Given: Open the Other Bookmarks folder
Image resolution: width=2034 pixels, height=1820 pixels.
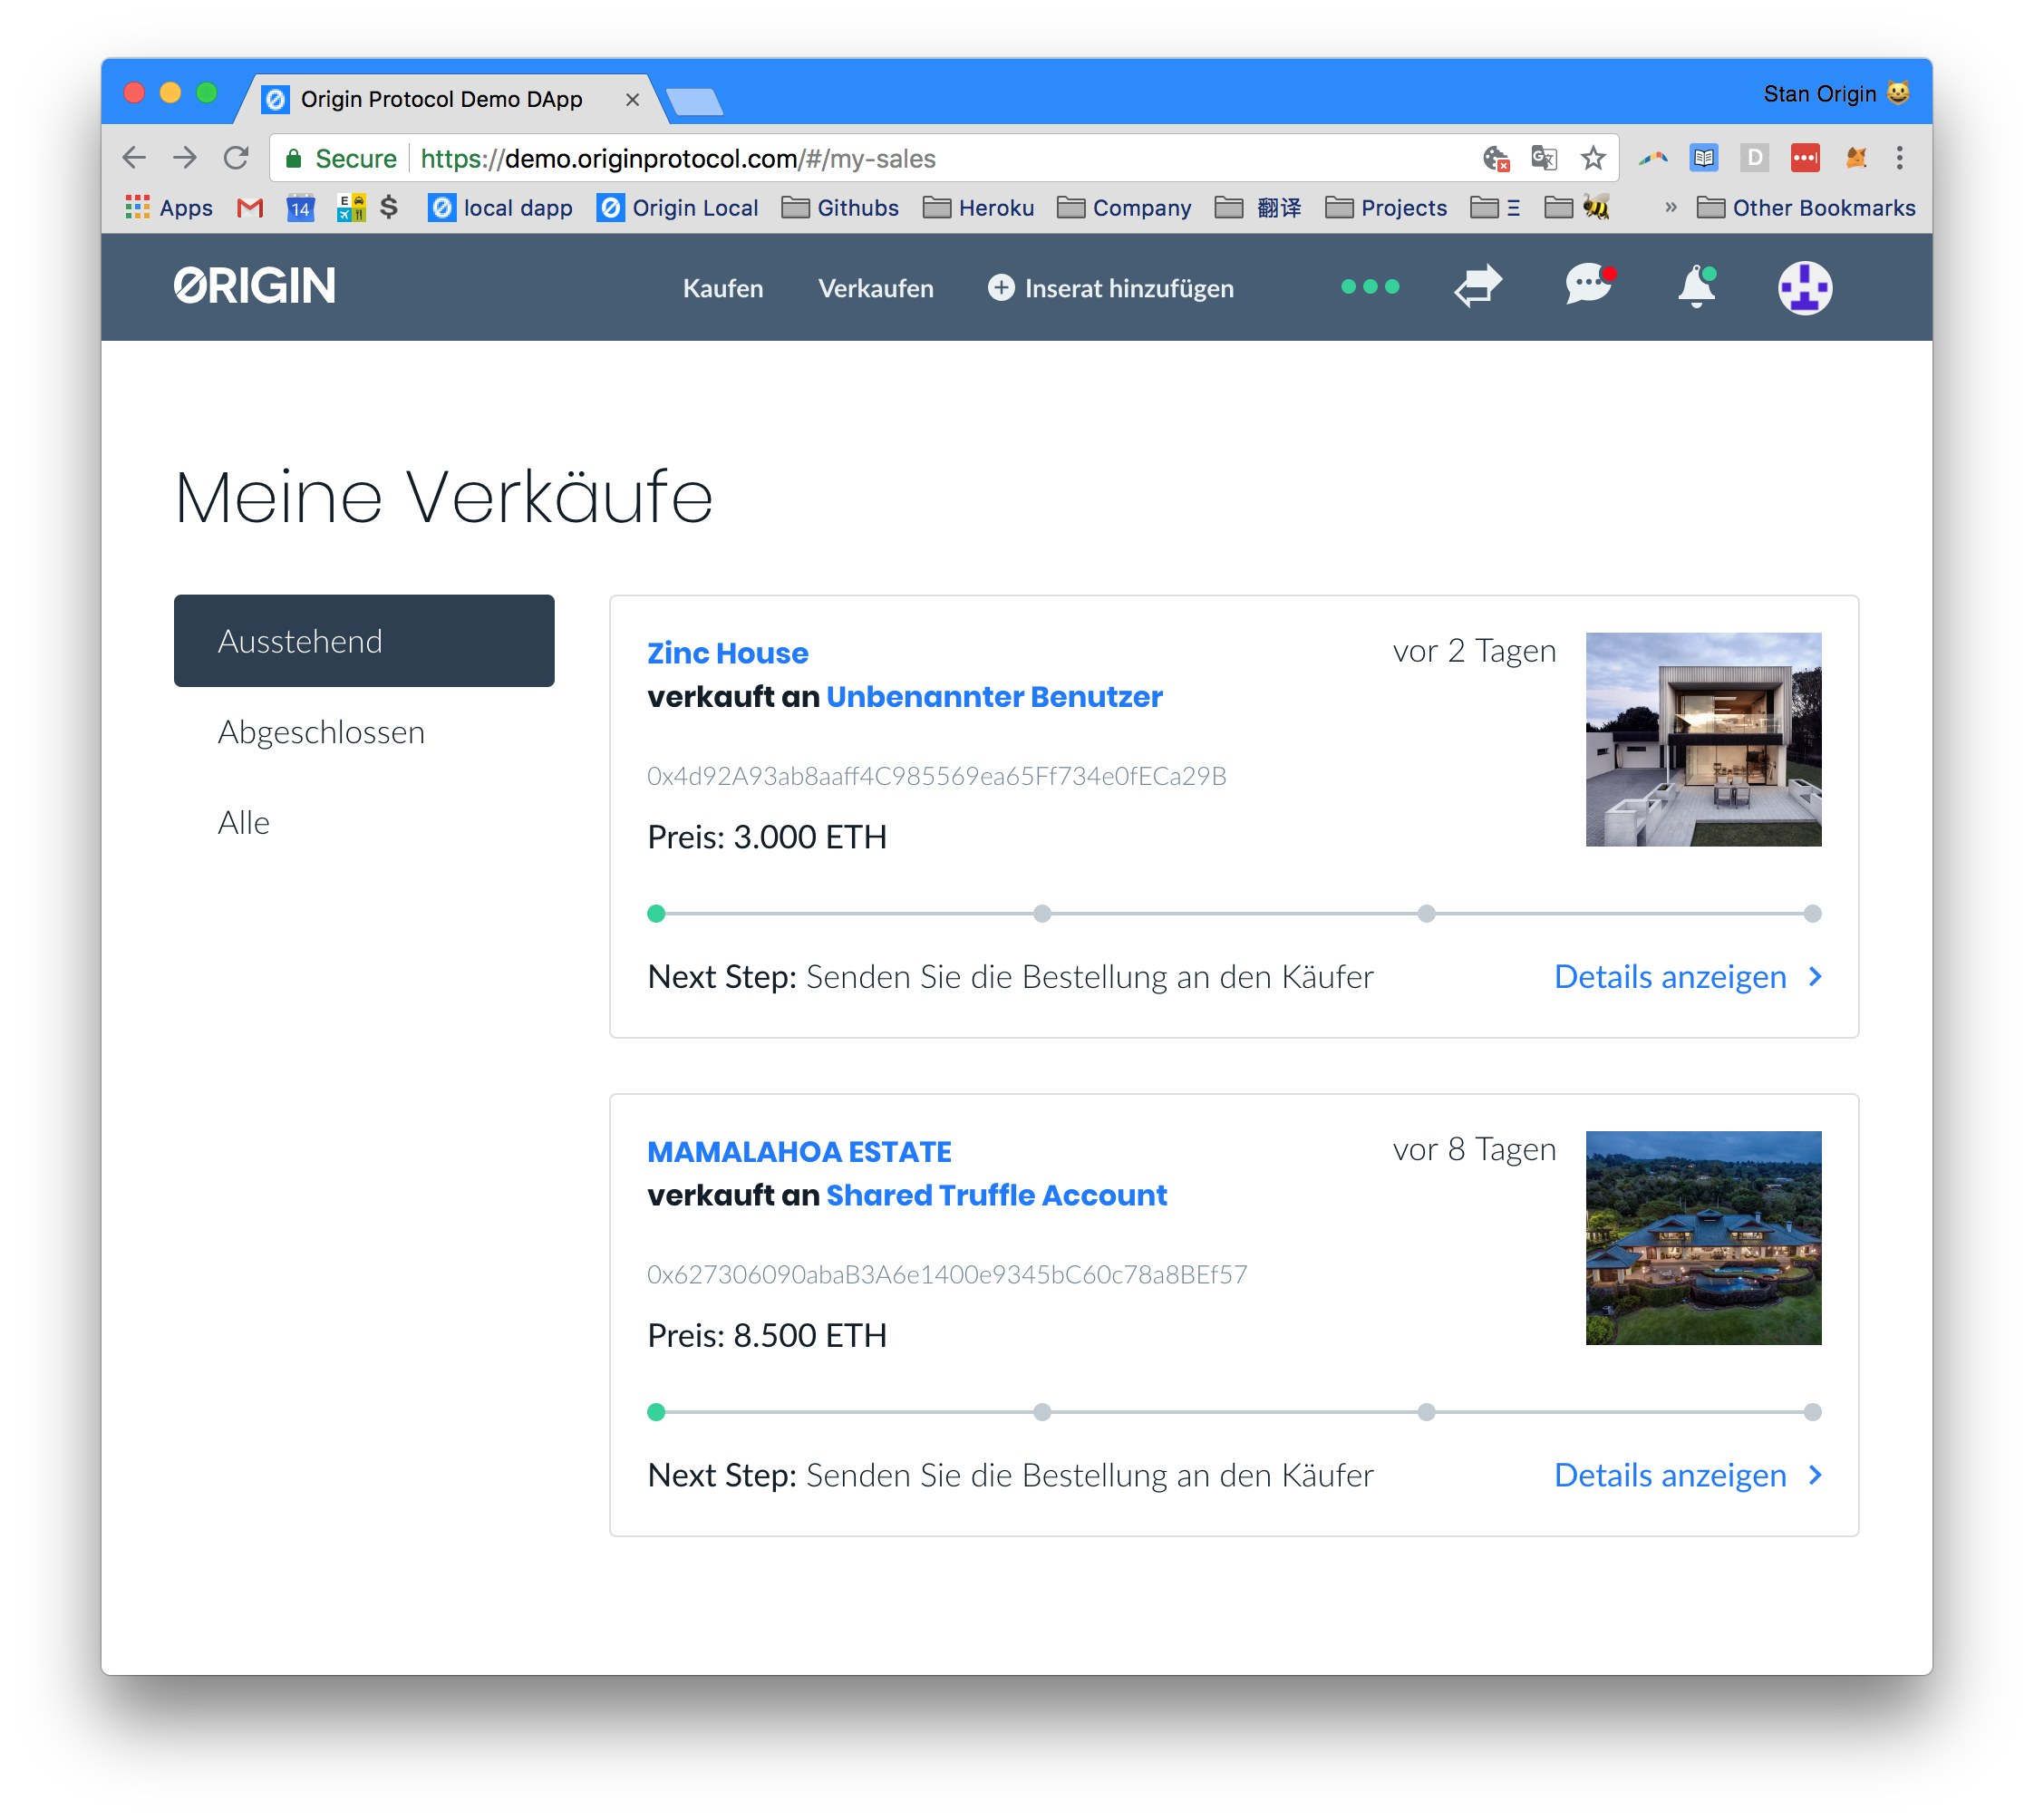Looking at the screenshot, I should coord(1806,208).
